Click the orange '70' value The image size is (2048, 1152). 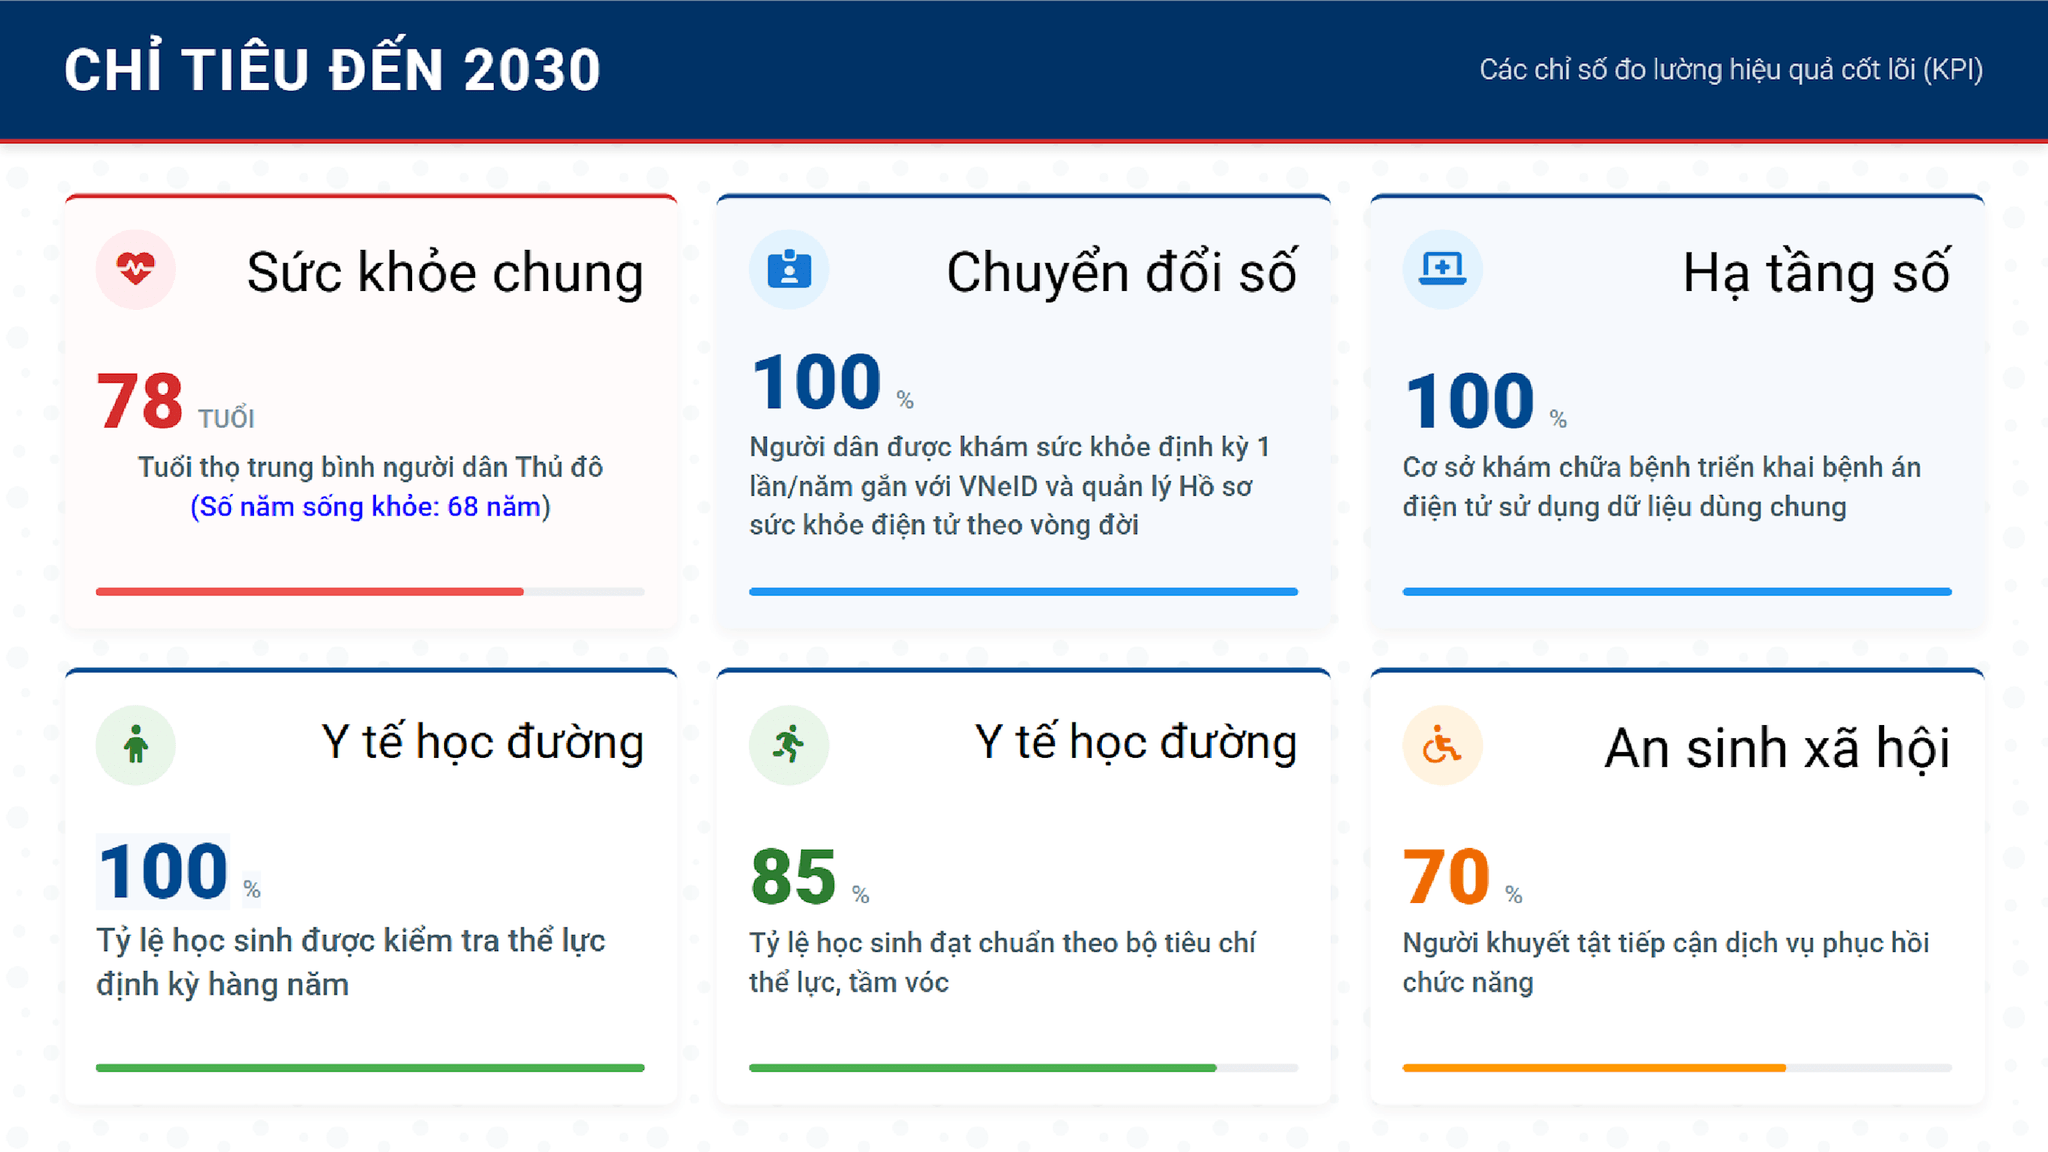tap(1447, 877)
